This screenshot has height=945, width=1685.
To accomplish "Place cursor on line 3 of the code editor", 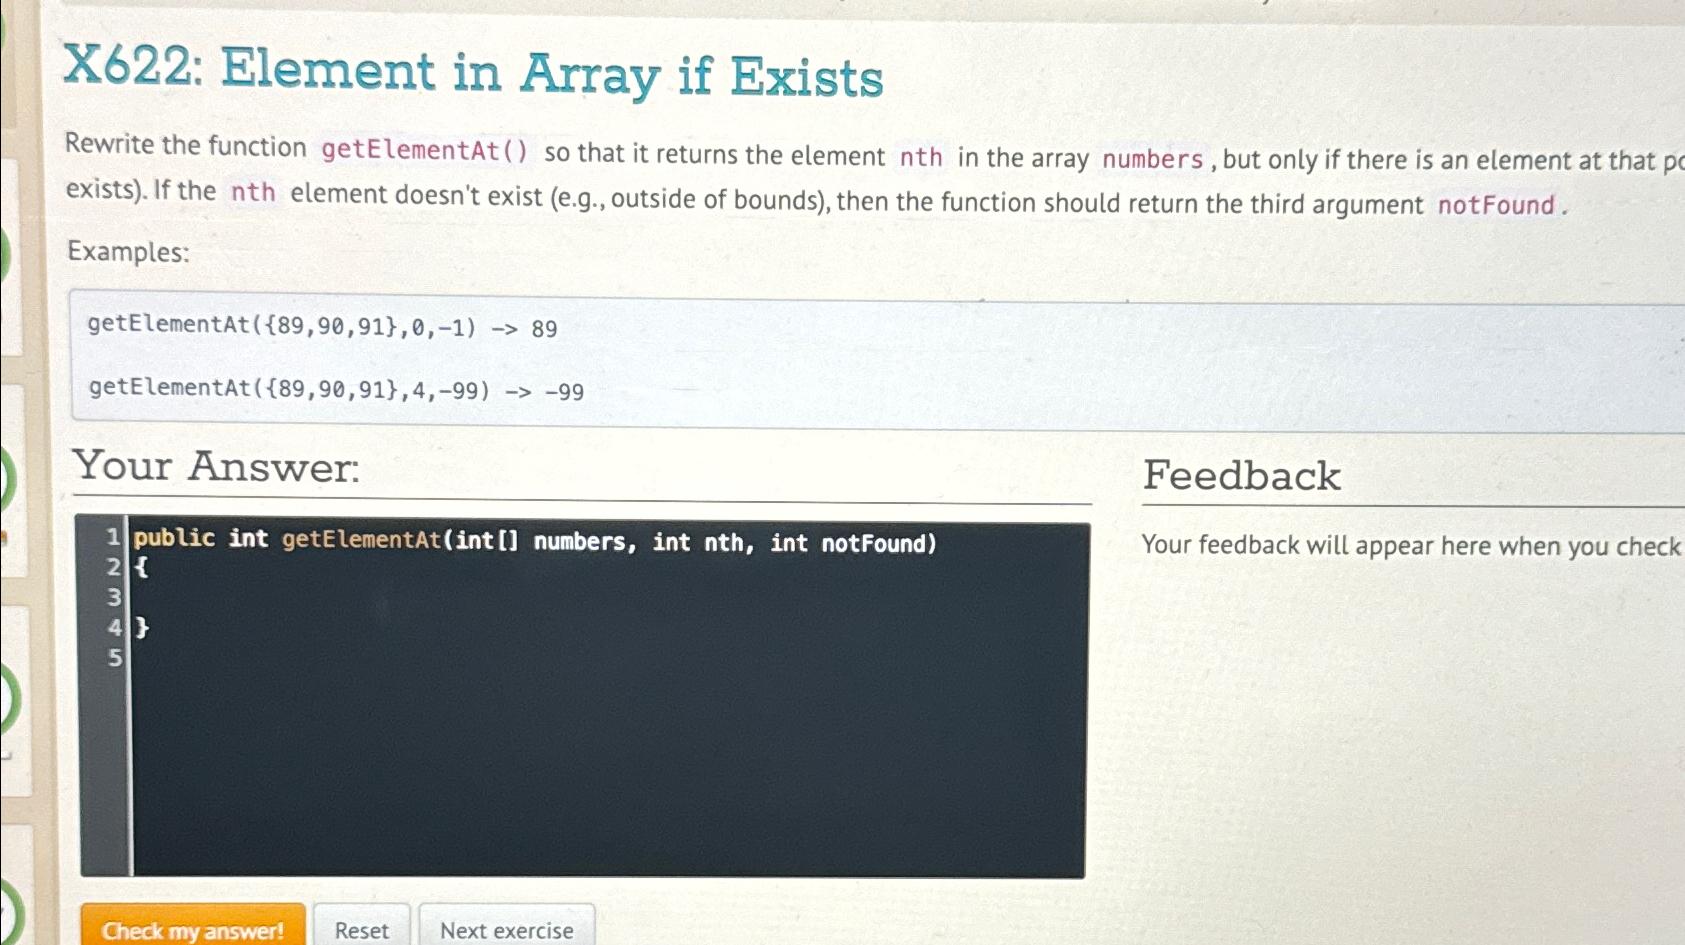I will 300,598.
